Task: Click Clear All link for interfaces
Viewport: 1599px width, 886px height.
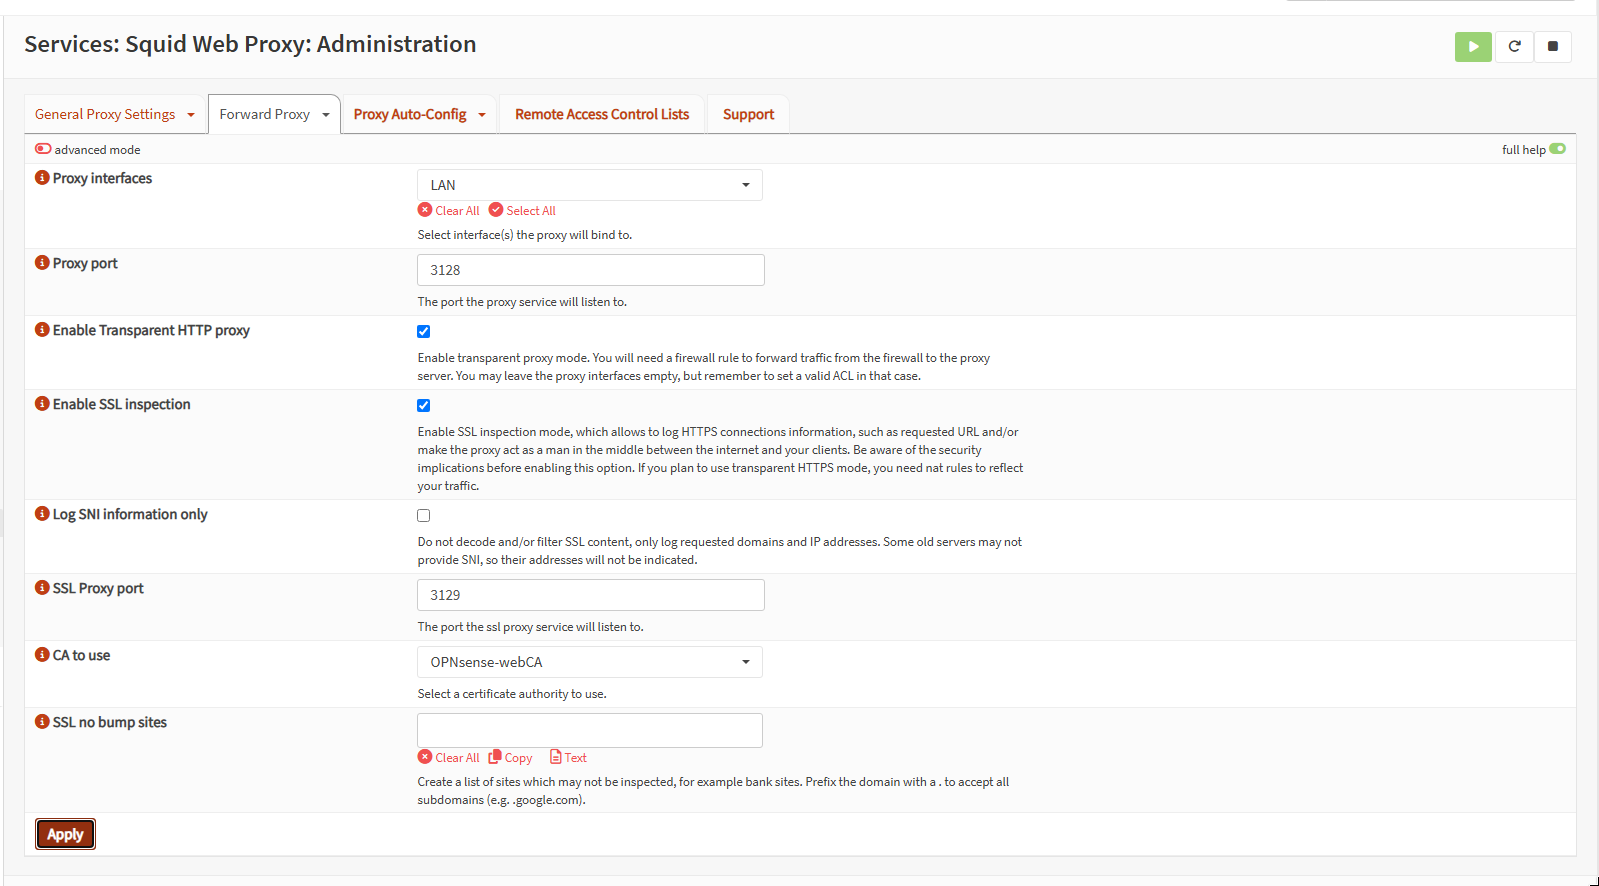Action: click(x=457, y=211)
